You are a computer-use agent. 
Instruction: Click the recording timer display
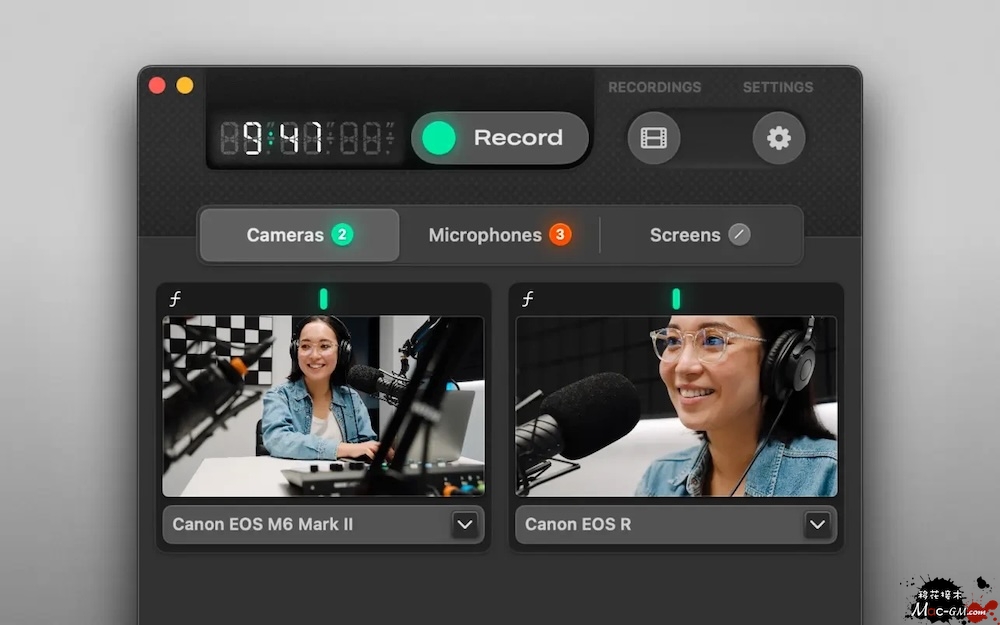(306, 138)
